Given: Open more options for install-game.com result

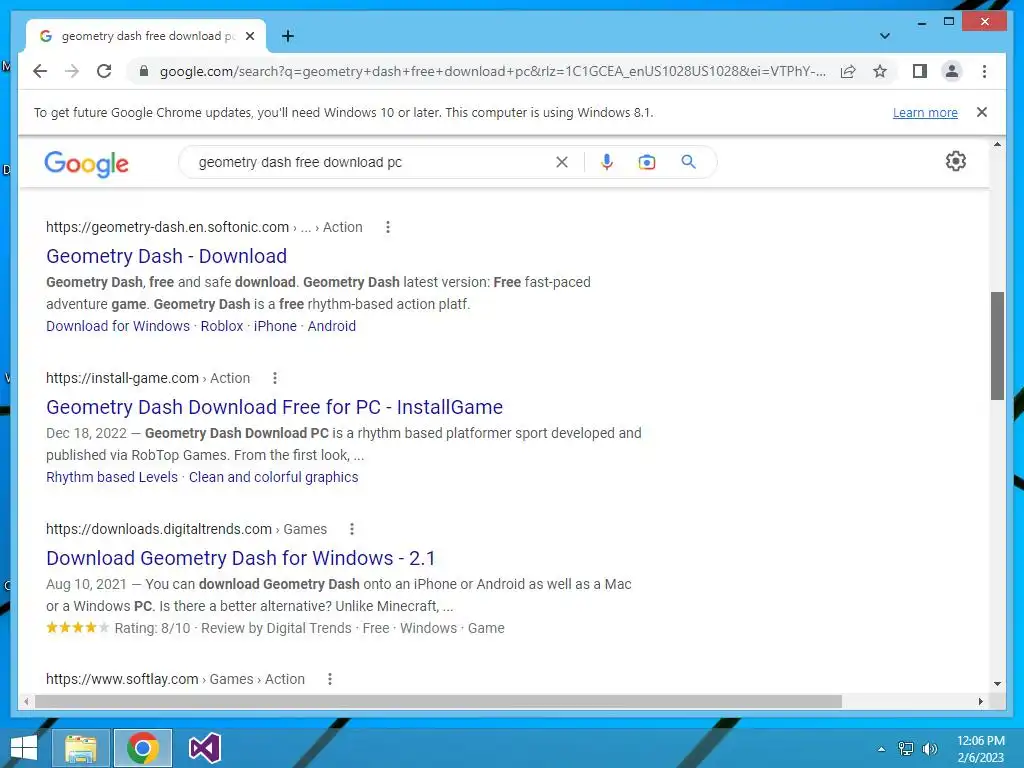Looking at the screenshot, I should click(275, 378).
